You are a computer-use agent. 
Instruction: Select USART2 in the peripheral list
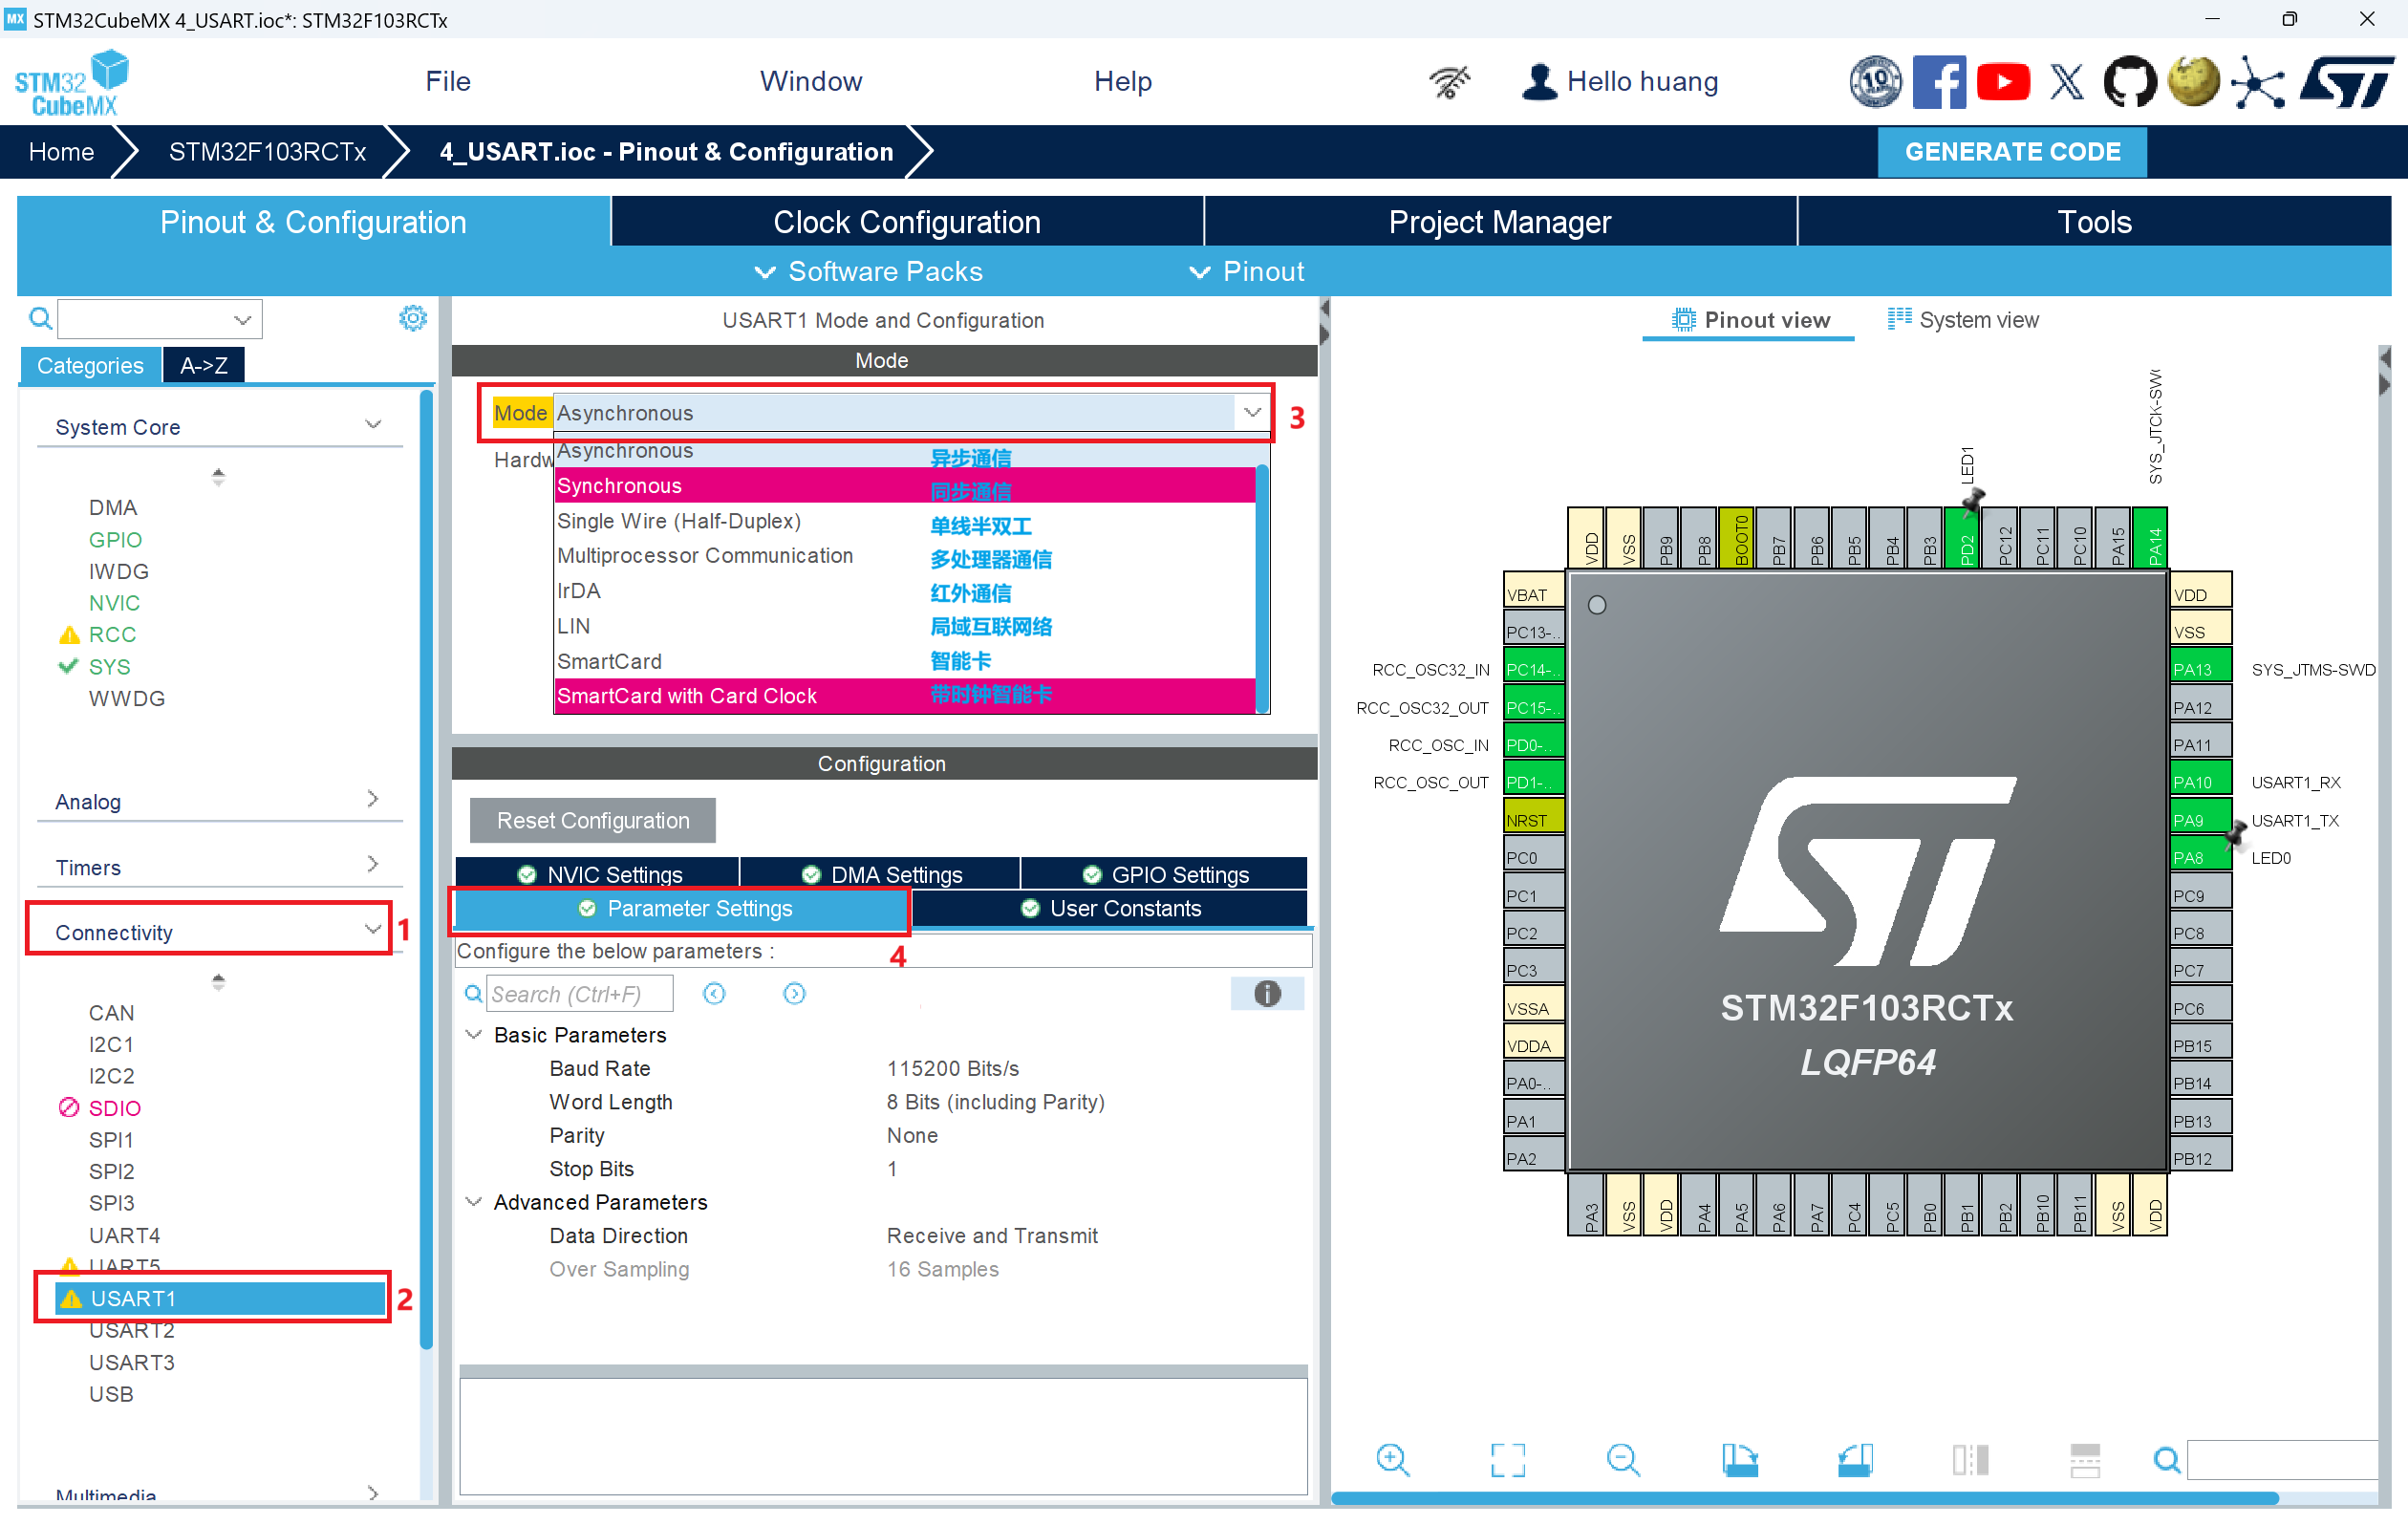(x=131, y=1331)
